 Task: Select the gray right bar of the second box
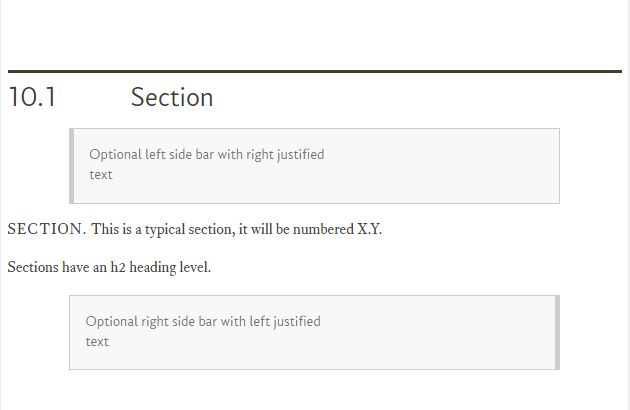557,332
